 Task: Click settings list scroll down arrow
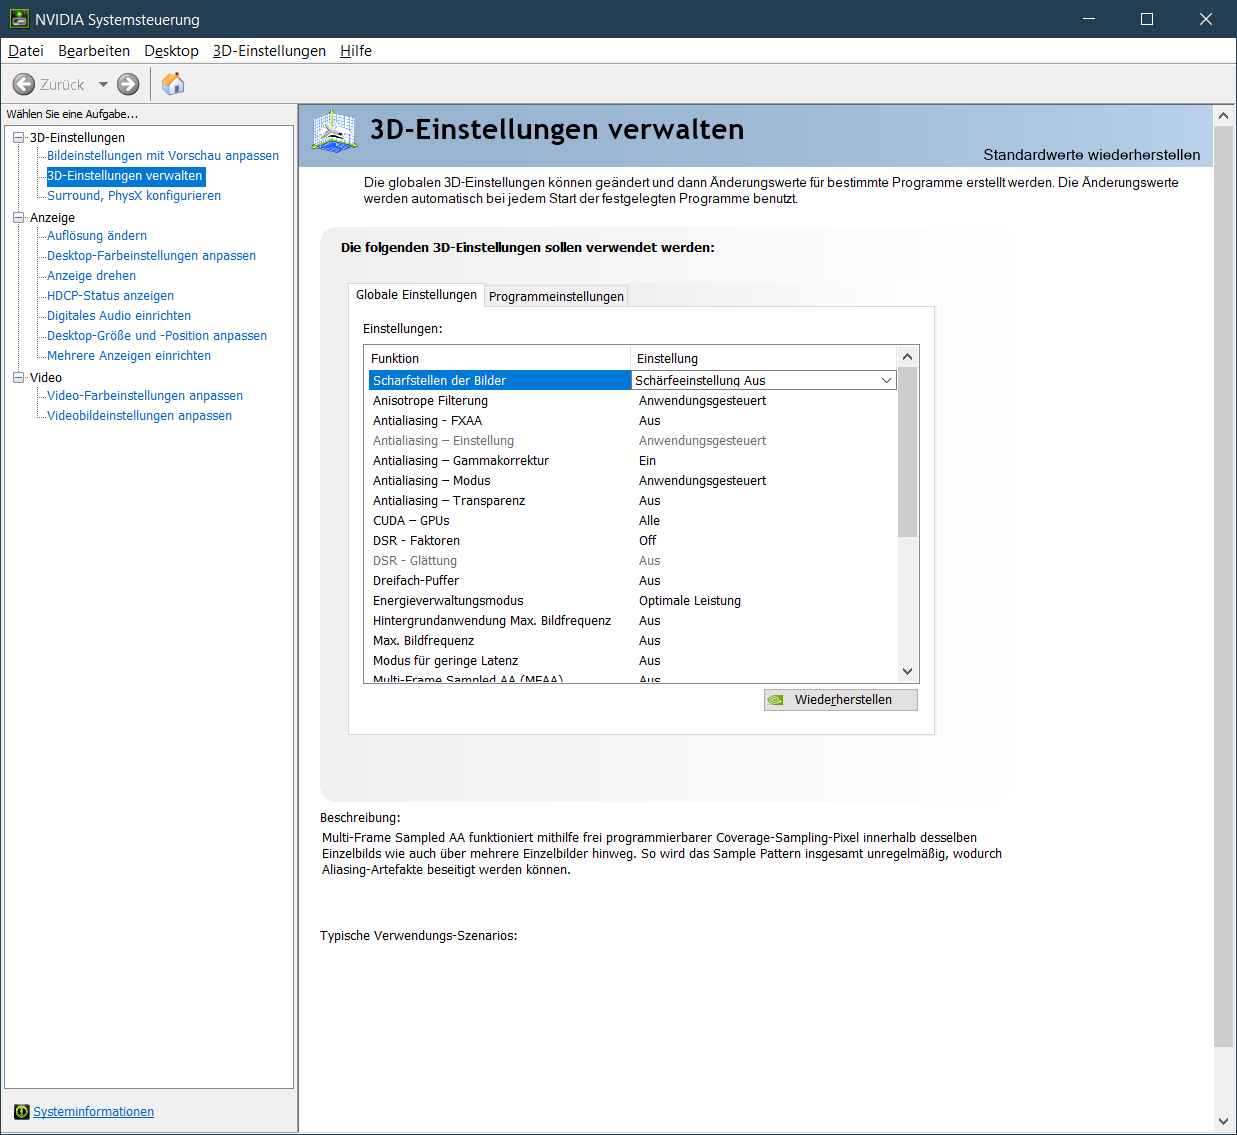point(907,671)
